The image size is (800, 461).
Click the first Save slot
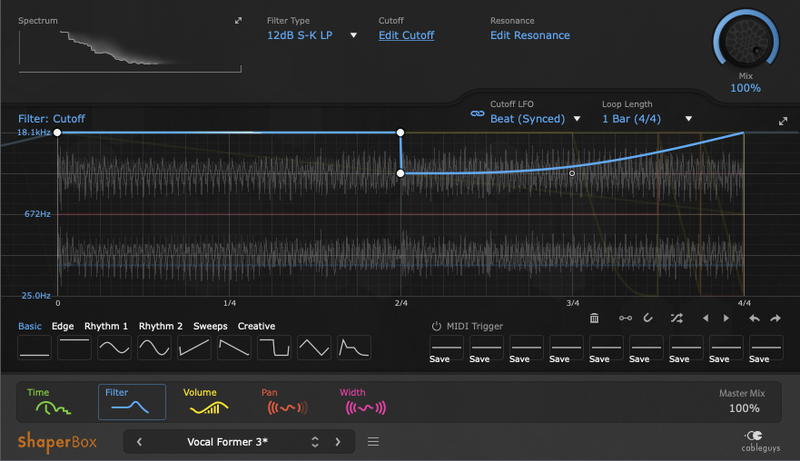tap(446, 349)
